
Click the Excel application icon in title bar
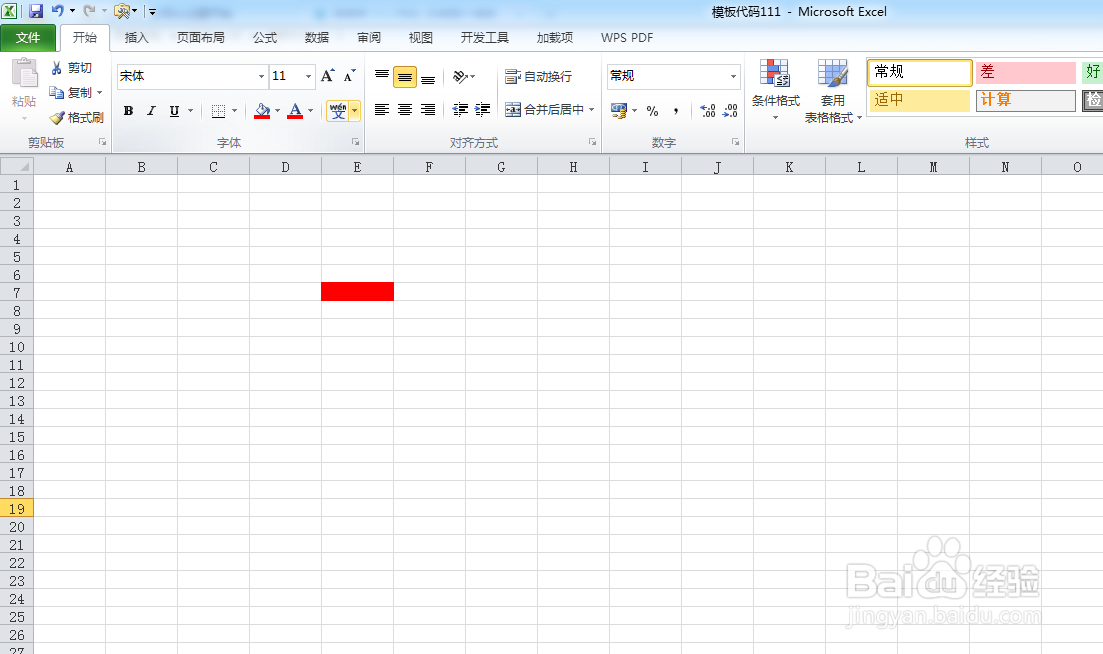pyautogui.click(x=9, y=11)
